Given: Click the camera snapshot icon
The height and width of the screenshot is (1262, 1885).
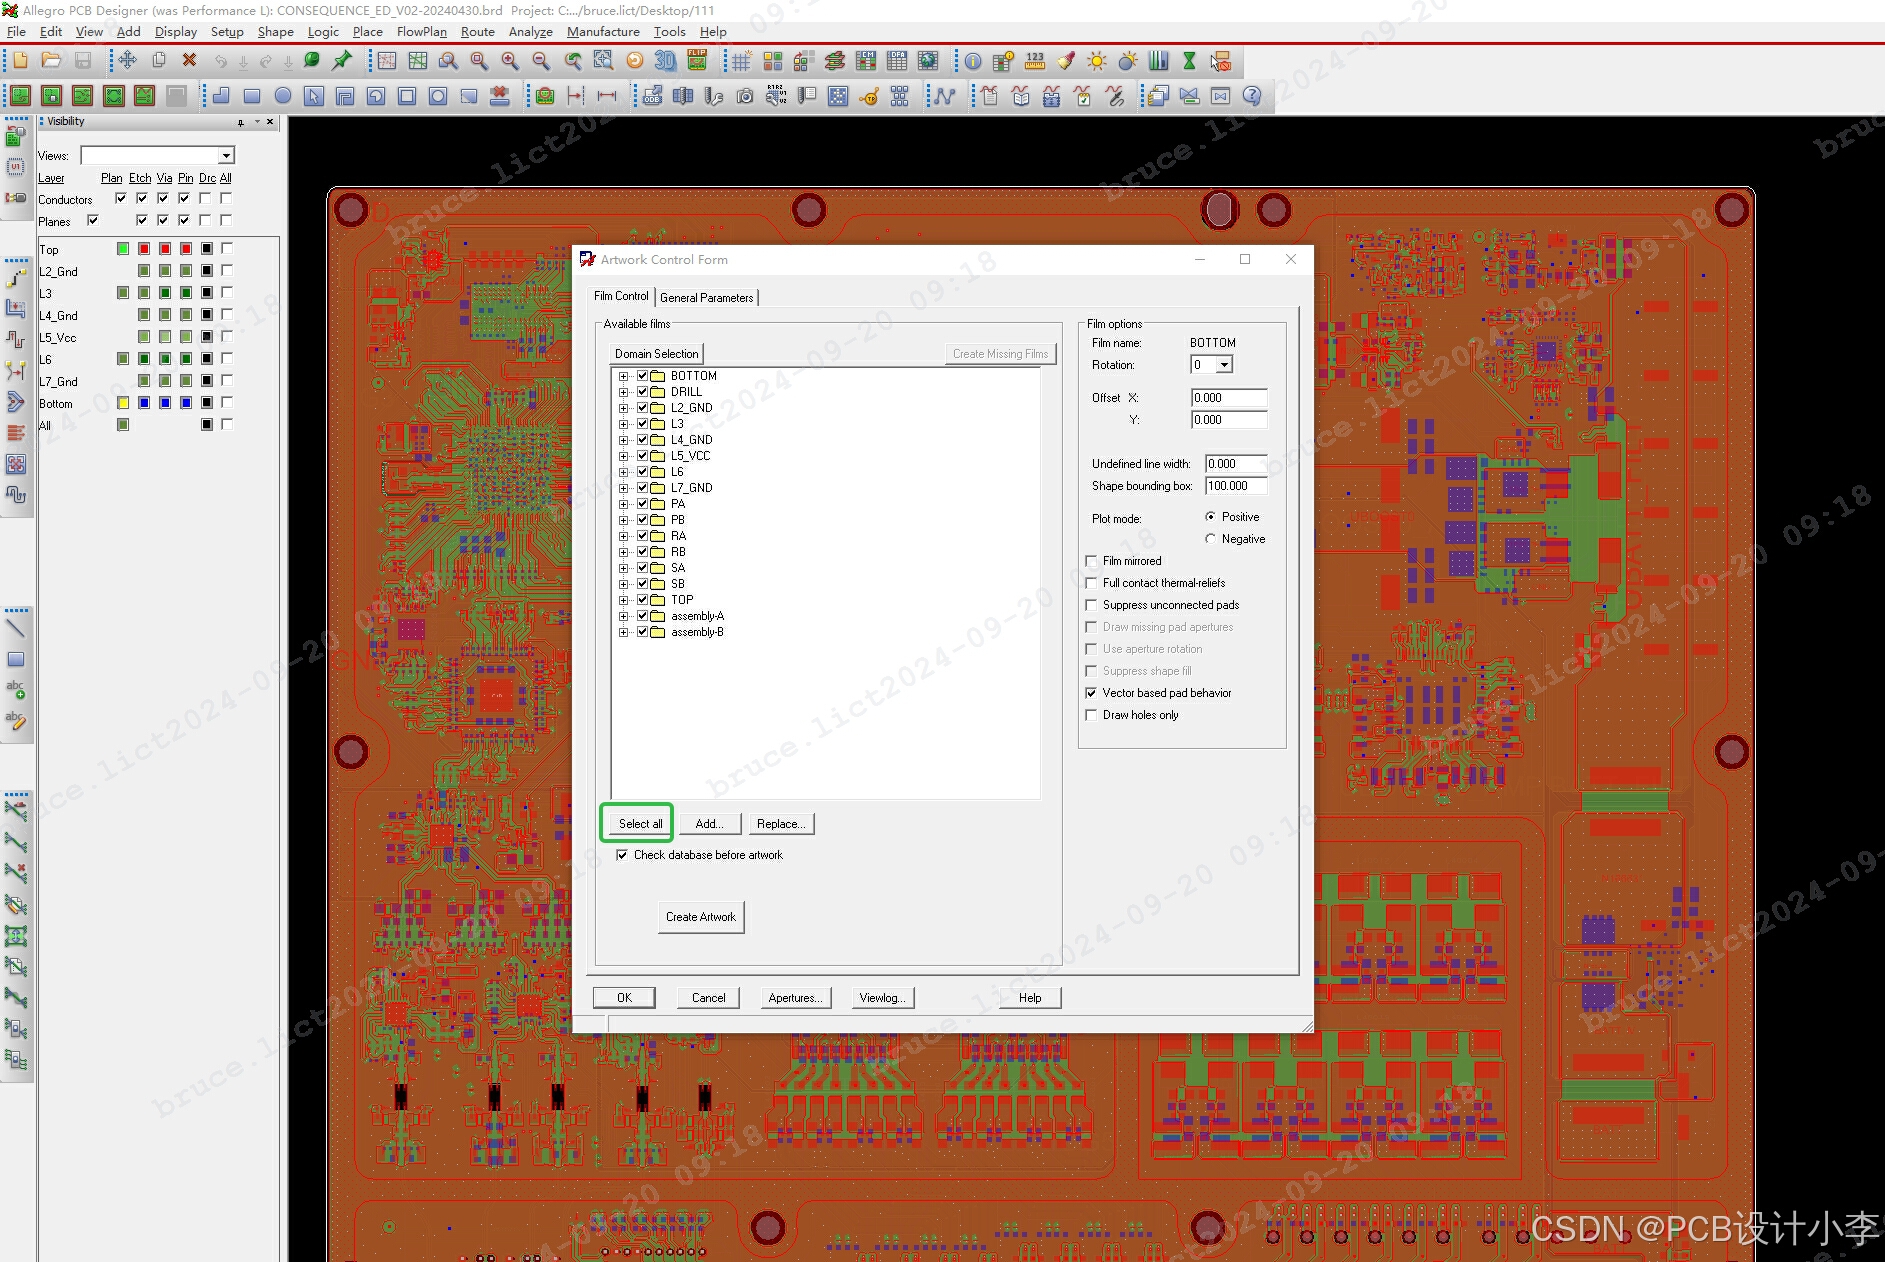Looking at the screenshot, I should tap(745, 96).
